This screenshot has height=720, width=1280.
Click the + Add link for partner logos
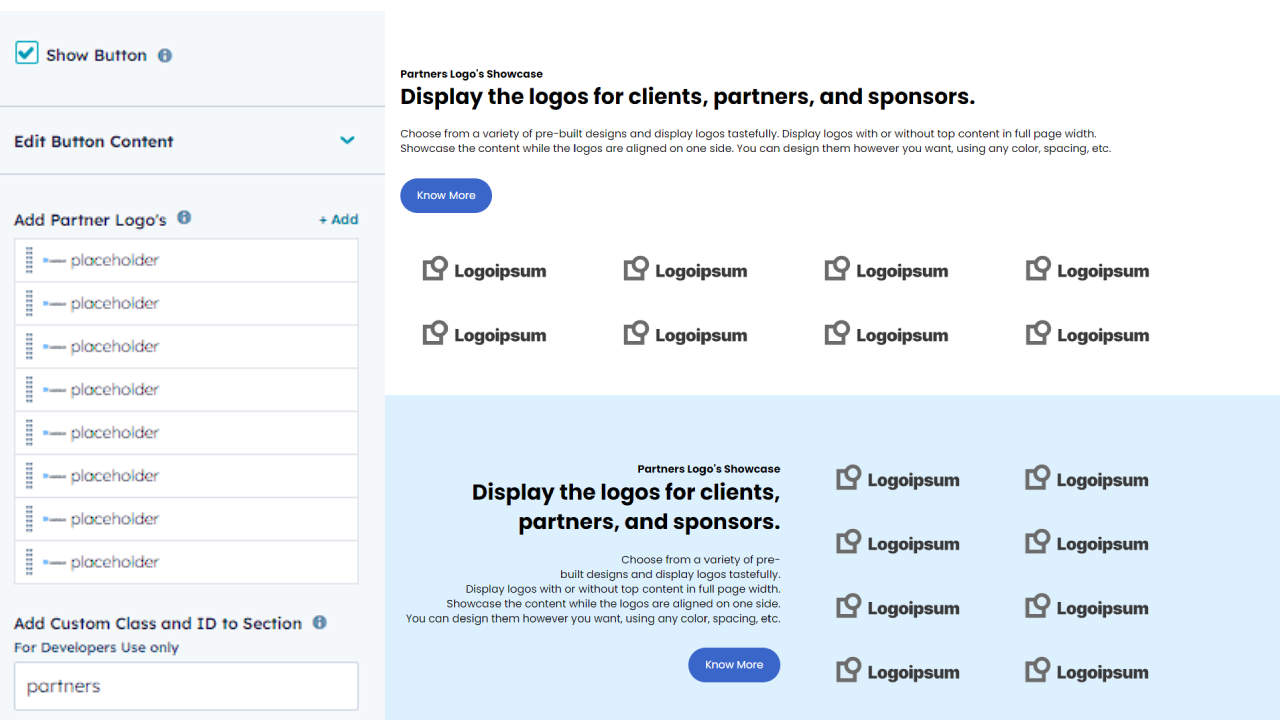coord(338,219)
